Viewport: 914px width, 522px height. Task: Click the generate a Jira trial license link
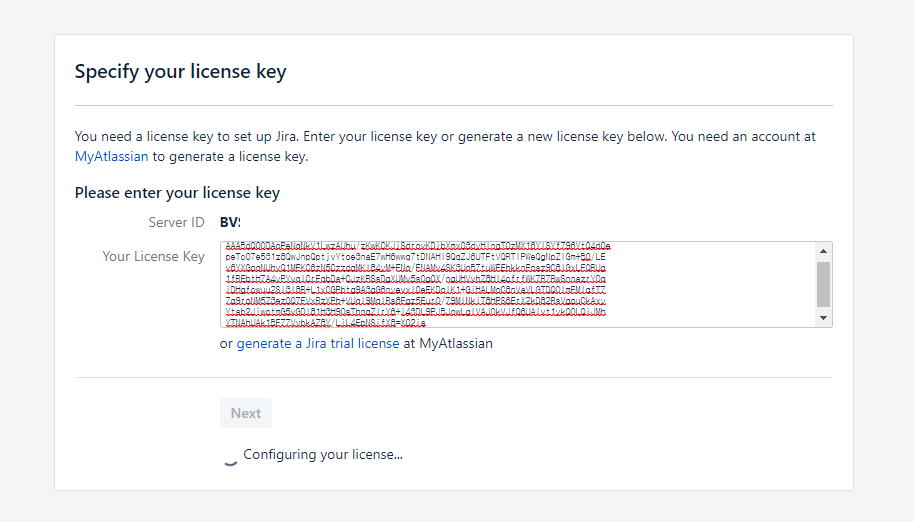tap(318, 344)
